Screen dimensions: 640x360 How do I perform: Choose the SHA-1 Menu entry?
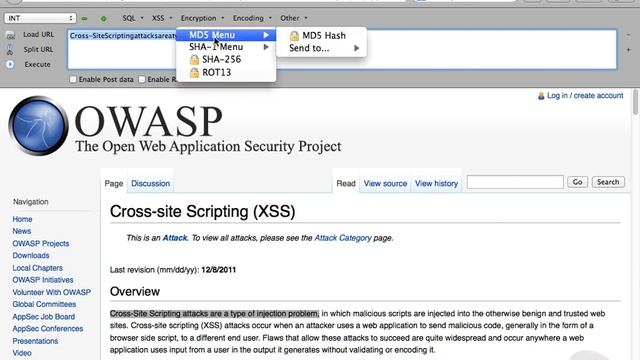click(x=226, y=47)
